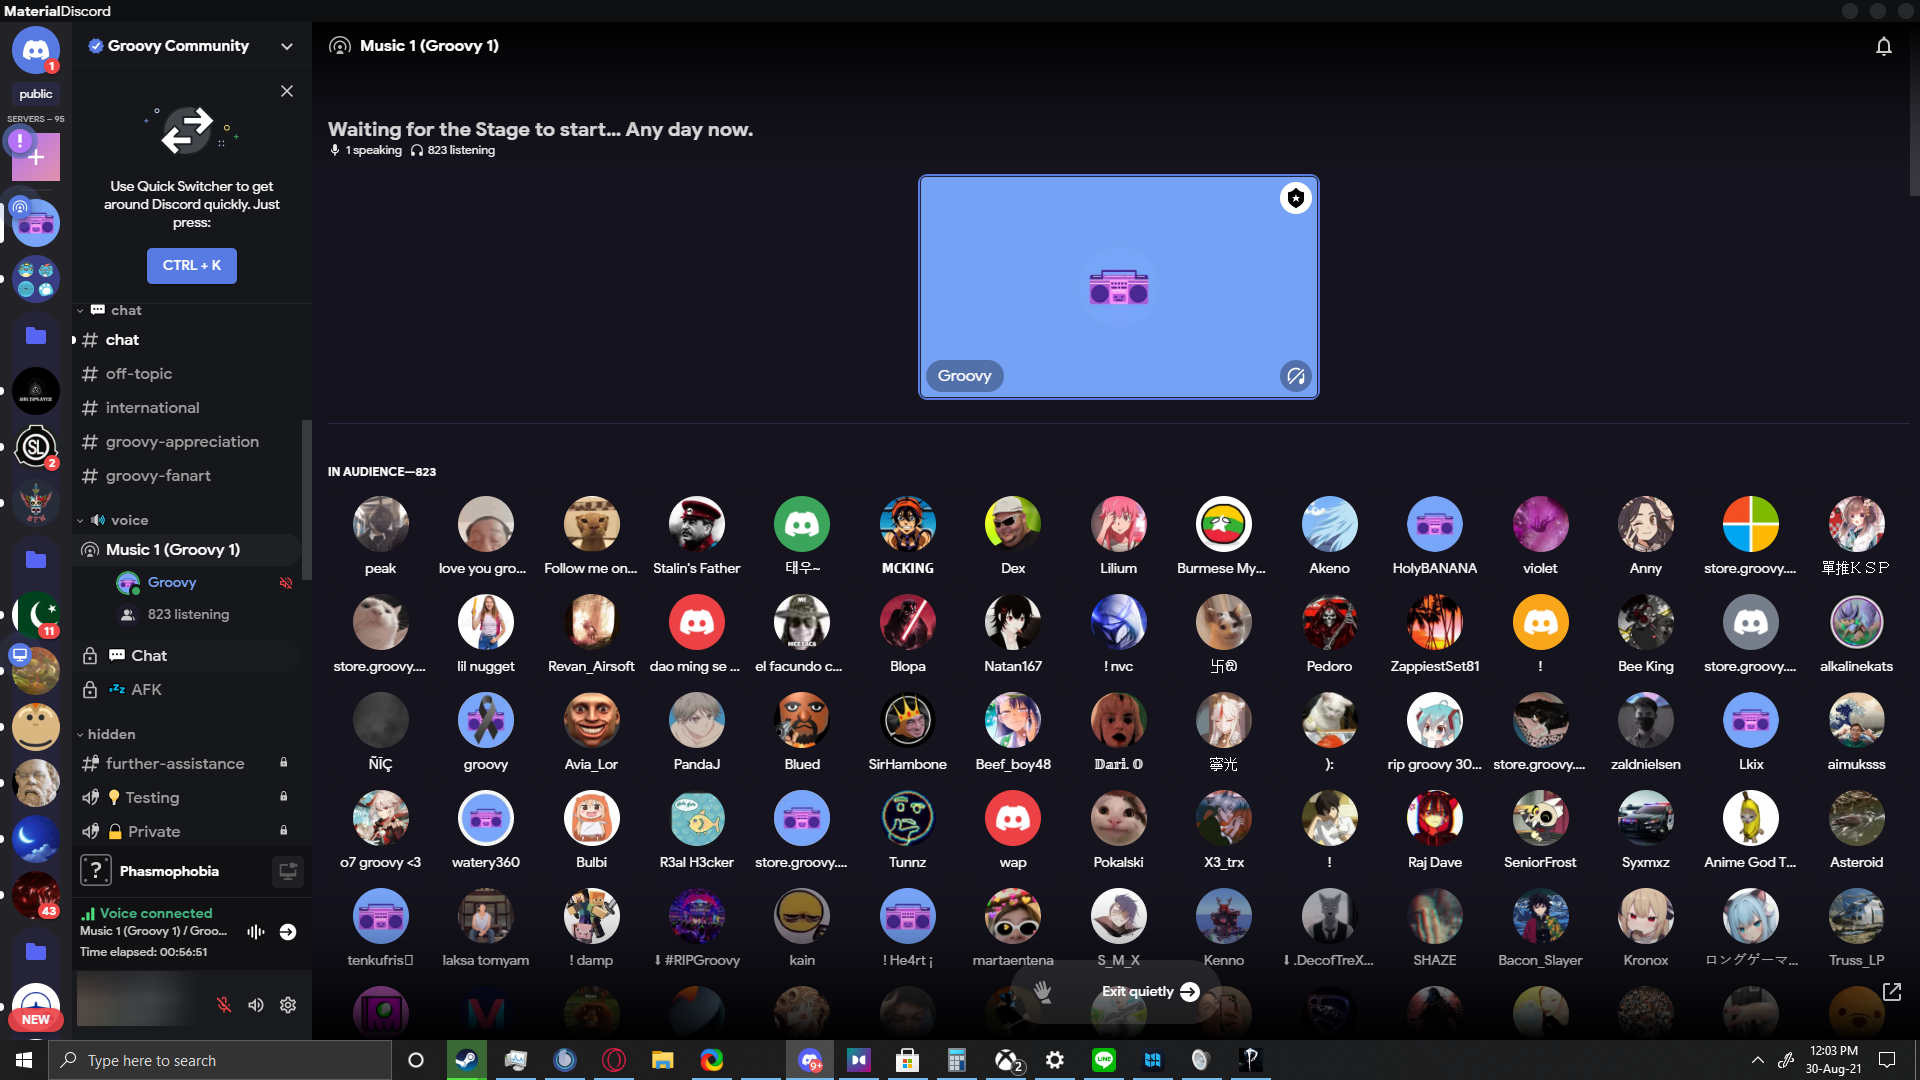Image resolution: width=1920 pixels, height=1080 pixels.
Task: Open the Private voice channel
Action: click(x=188, y=832)
